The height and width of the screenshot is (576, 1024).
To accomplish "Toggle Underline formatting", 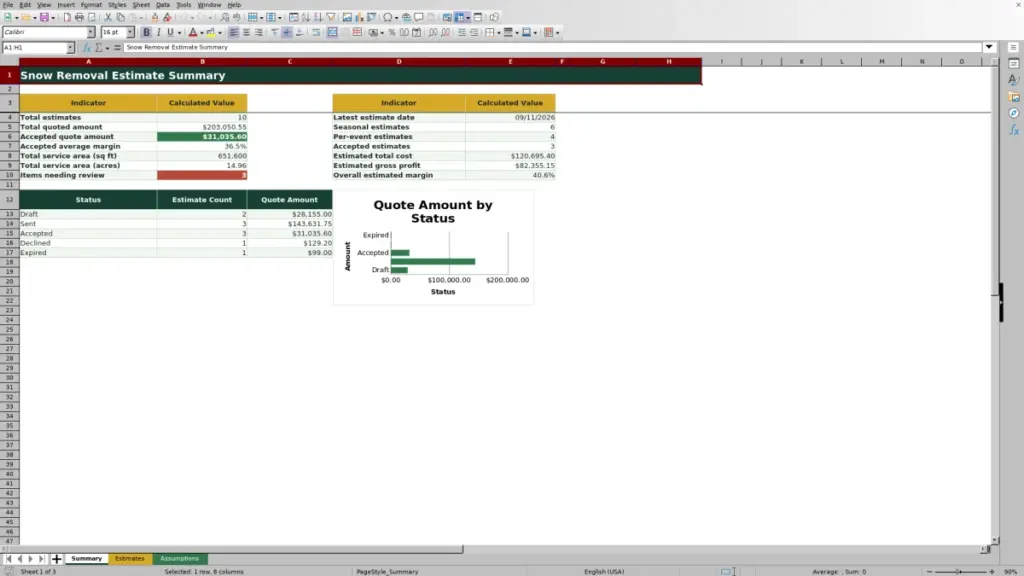I will (170, 32).
